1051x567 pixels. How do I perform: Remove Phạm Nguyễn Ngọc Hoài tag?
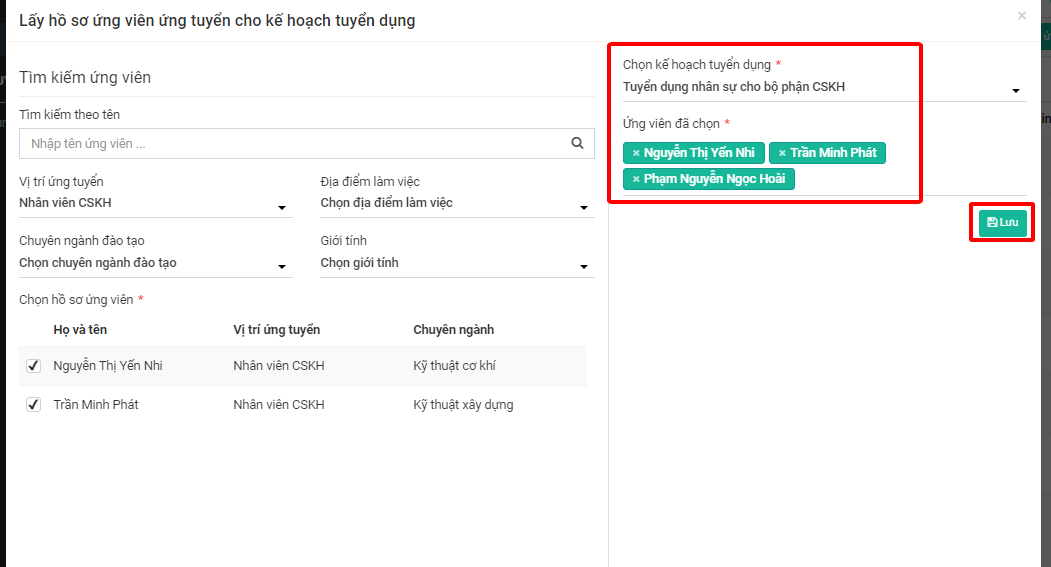[x=636, y=179]
